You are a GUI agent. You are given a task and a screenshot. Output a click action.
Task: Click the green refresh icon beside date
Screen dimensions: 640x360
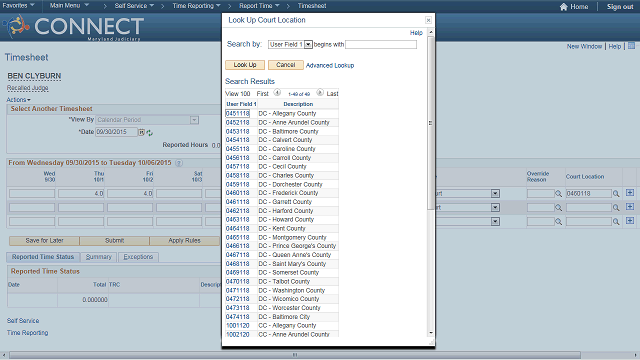[x=149, y=133]
